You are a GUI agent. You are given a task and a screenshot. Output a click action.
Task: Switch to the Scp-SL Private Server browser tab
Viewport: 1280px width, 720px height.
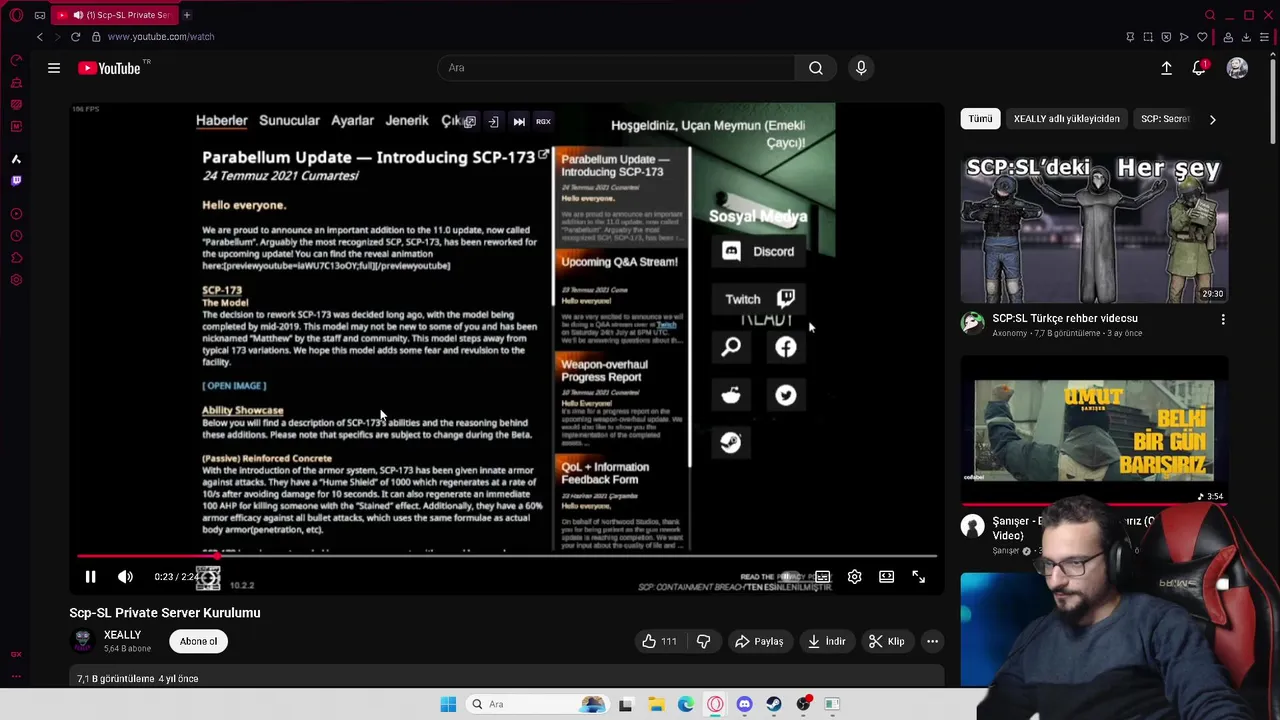[x=114, y=15]
